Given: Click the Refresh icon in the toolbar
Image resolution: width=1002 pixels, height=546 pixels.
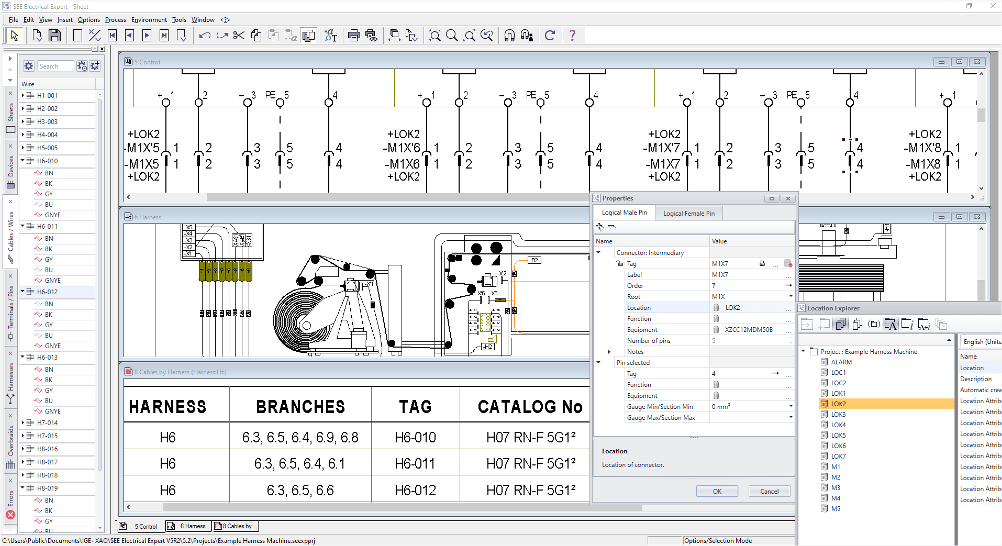Looking at the screenshot, I should pyautogui.click(x=549, y=35).
